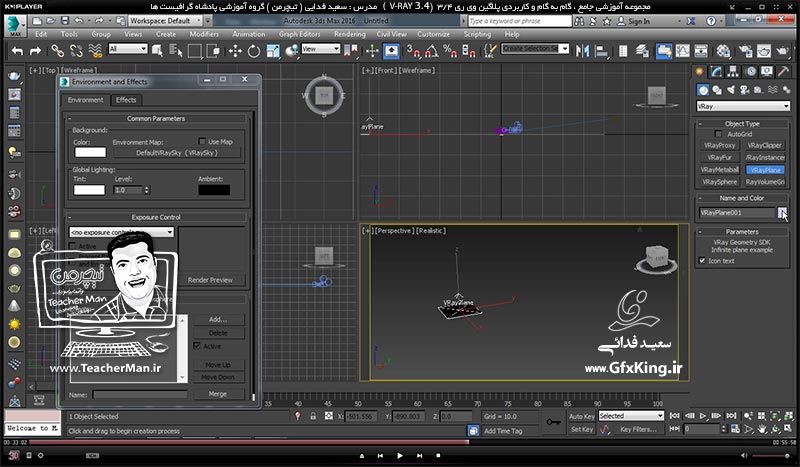Click the Key Filters button
This screenshot has width=800, height=467.
638,429
